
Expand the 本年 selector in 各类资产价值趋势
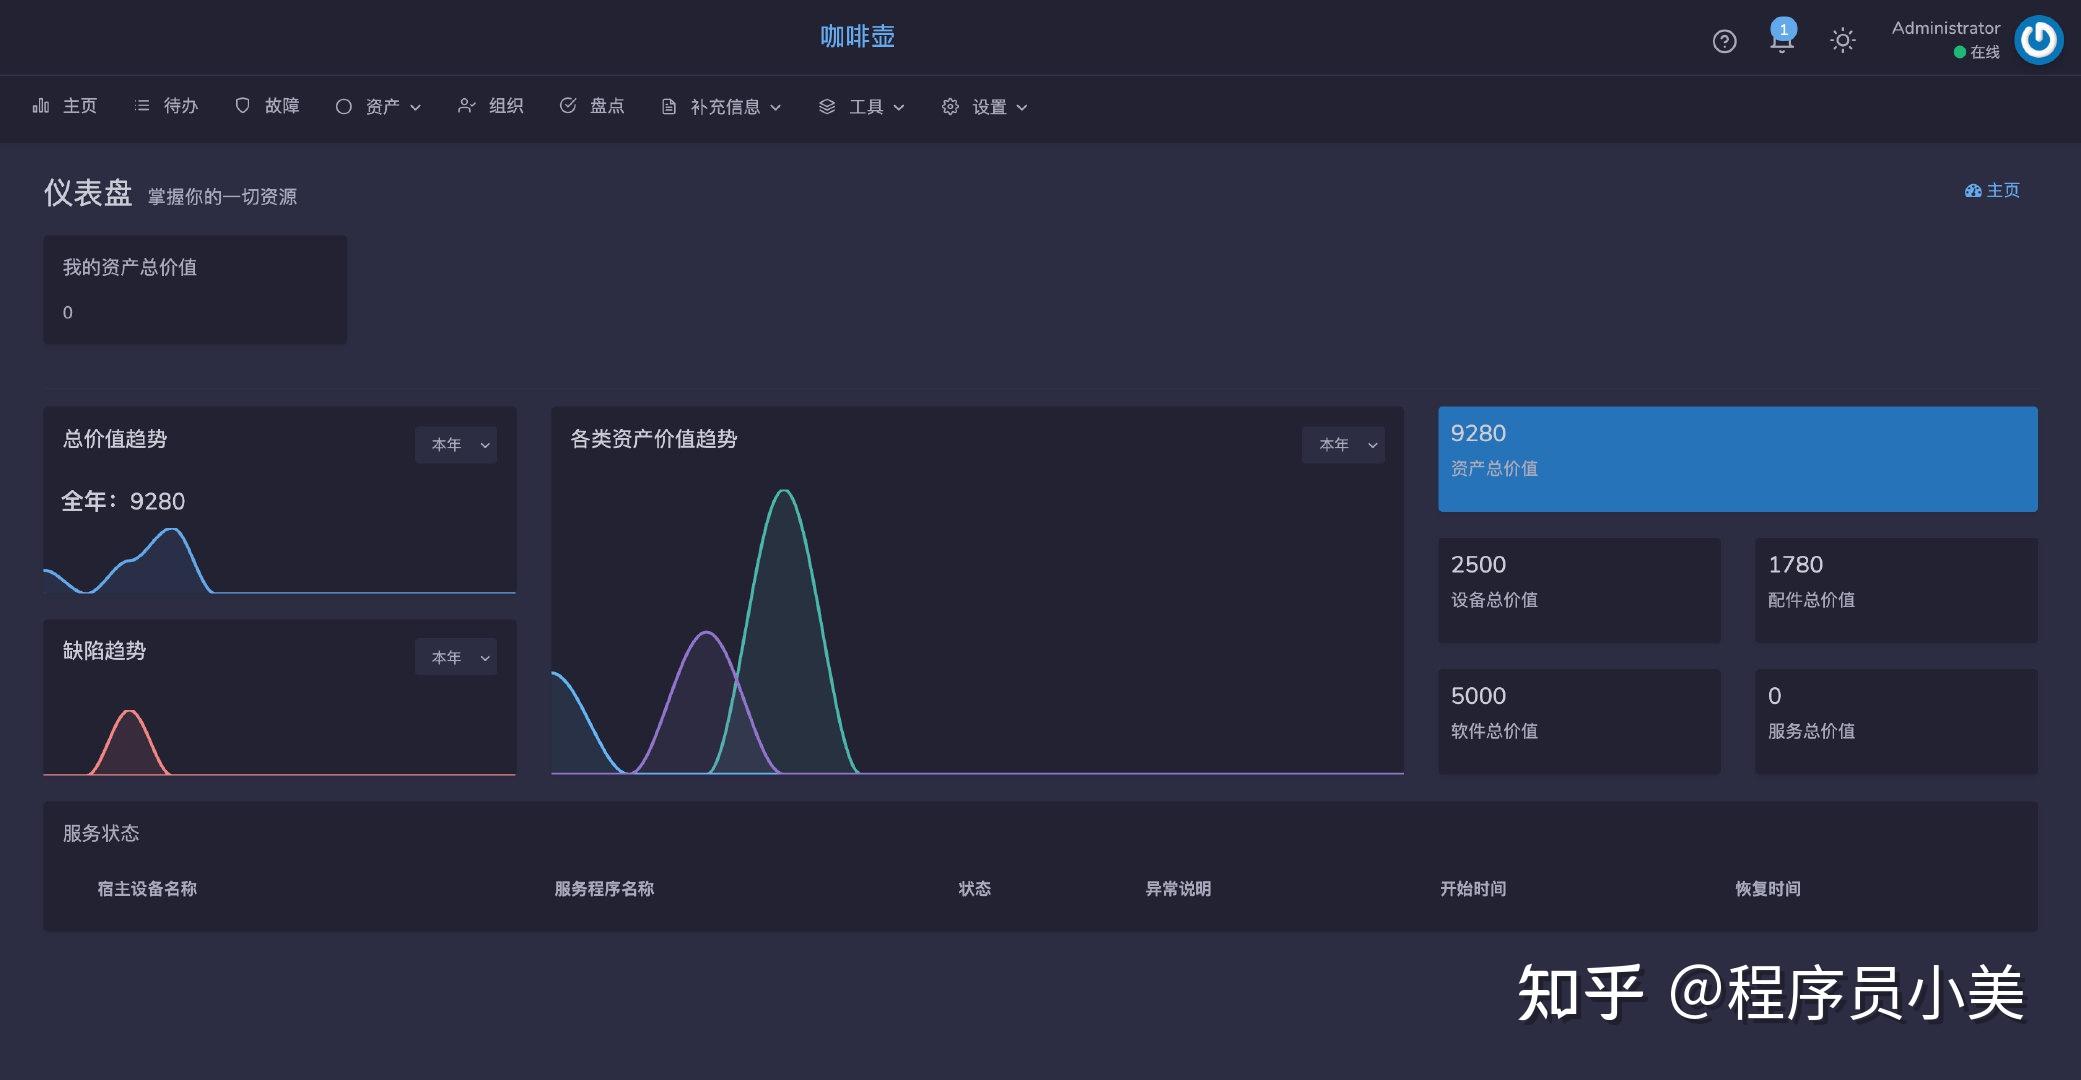pos(1343,444)
